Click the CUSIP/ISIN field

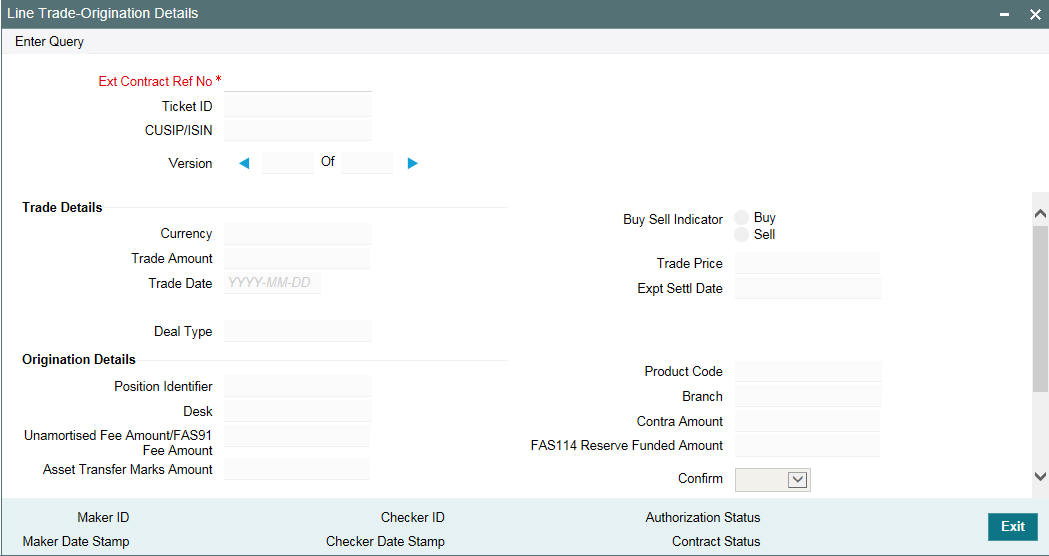coord(298,130)
